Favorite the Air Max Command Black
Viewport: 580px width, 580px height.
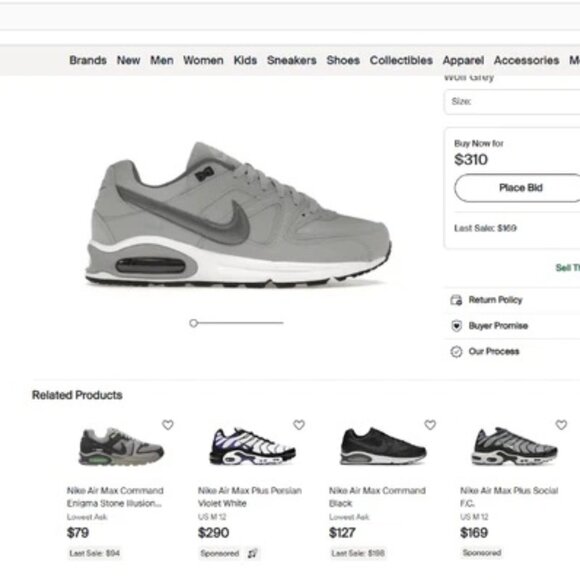[x=430, y=425]
